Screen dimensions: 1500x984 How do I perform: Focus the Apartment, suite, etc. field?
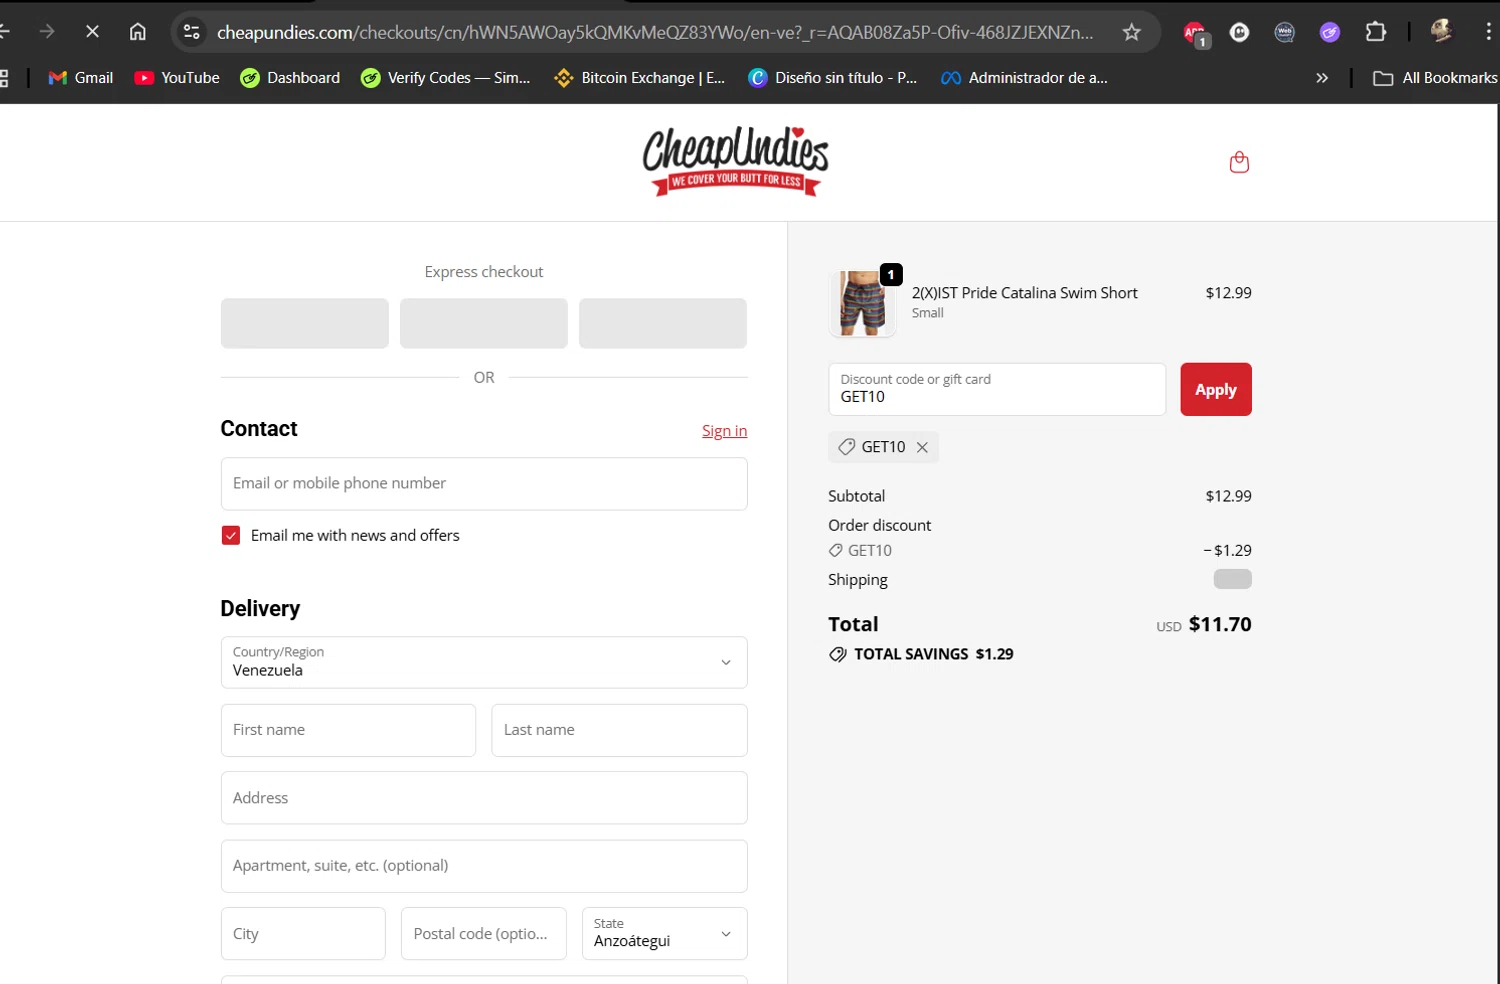point(484,866)
